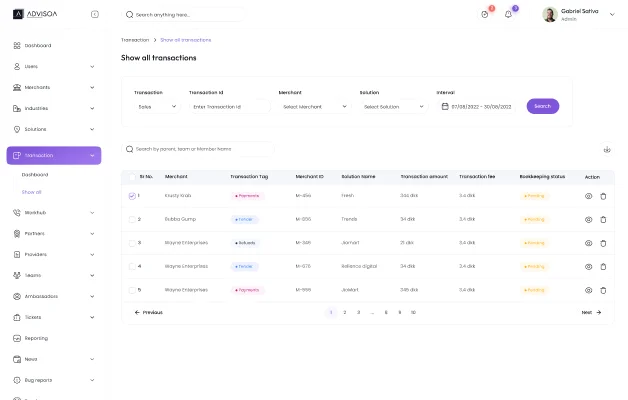Expand the Users sidebar menu
The width and height of the screenshot is (628, 400).
92,66
